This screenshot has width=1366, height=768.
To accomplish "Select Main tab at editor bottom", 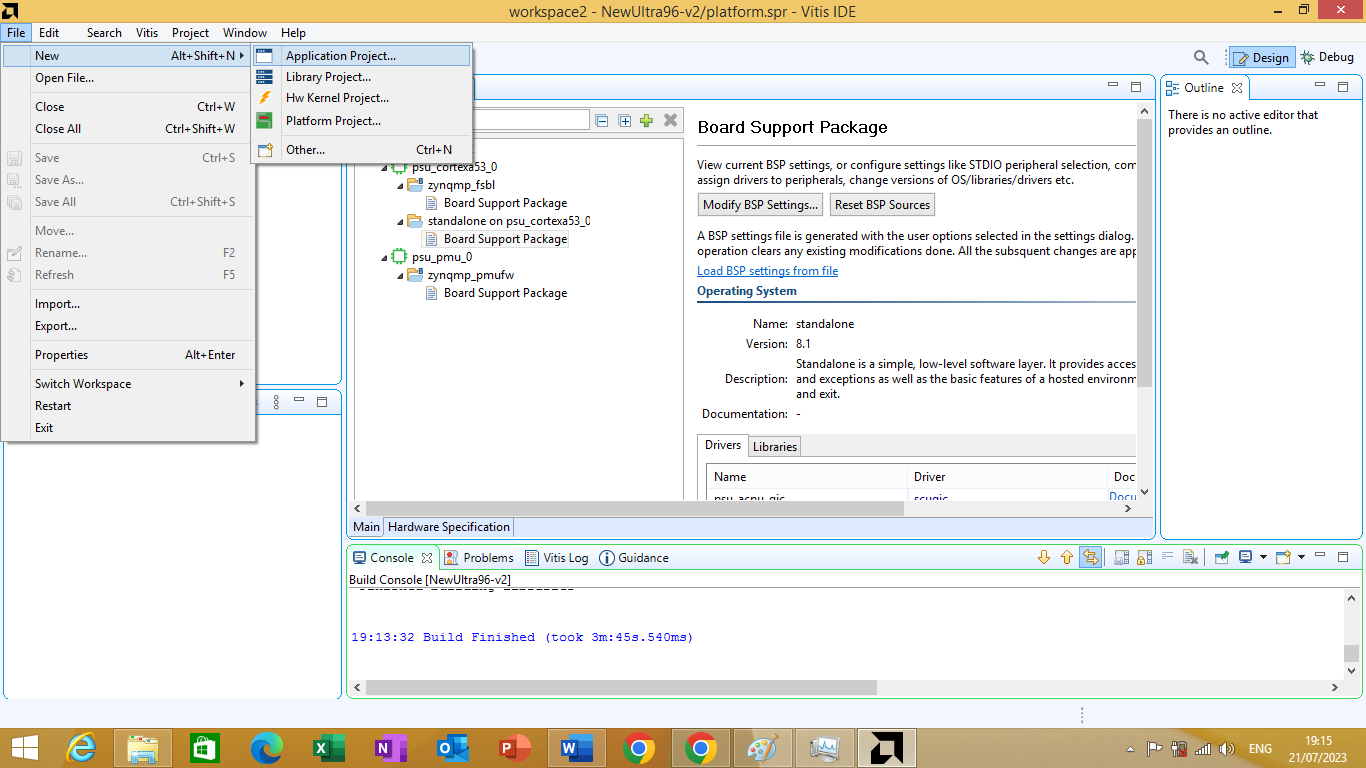I will (367, 527).
